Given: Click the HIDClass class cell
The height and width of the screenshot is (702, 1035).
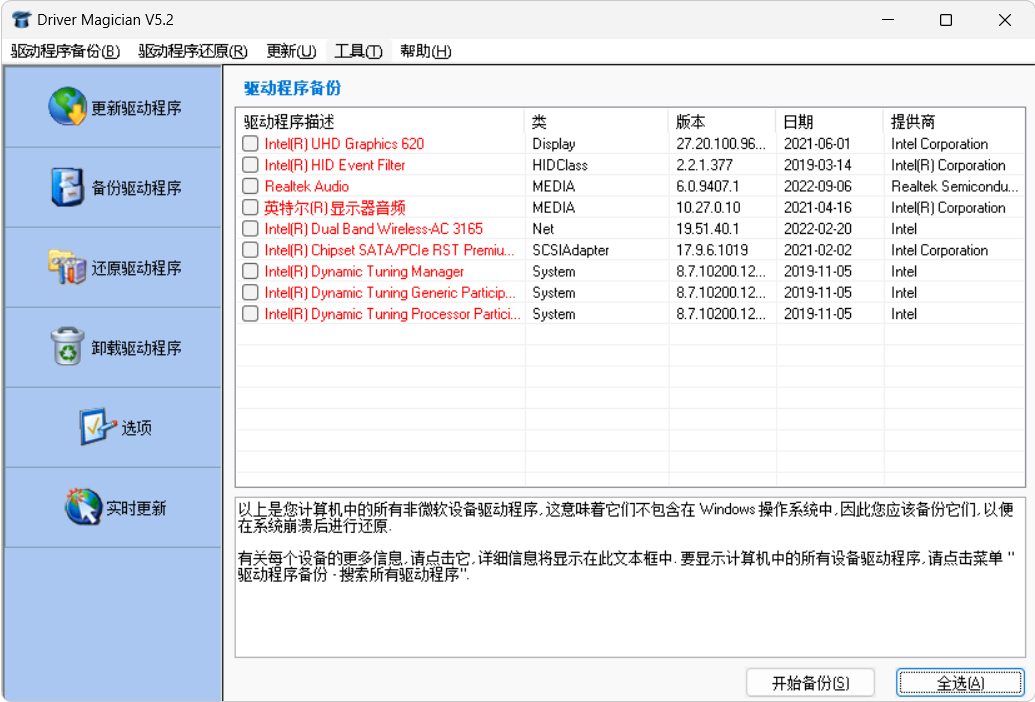Looking at the screenshot, I should 560,165.
